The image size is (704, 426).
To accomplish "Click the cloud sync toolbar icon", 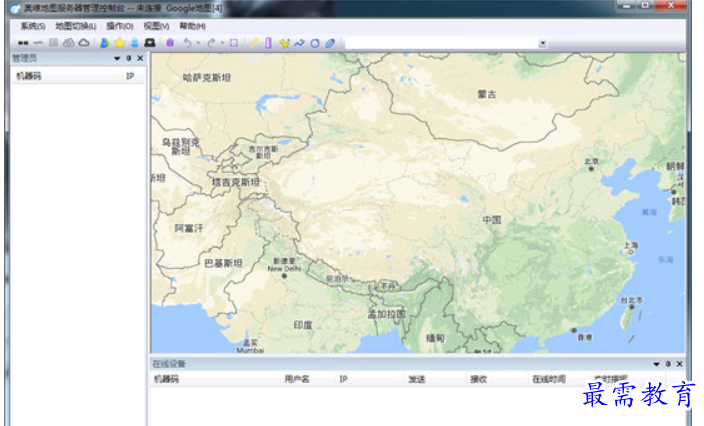I will [68, 43].
